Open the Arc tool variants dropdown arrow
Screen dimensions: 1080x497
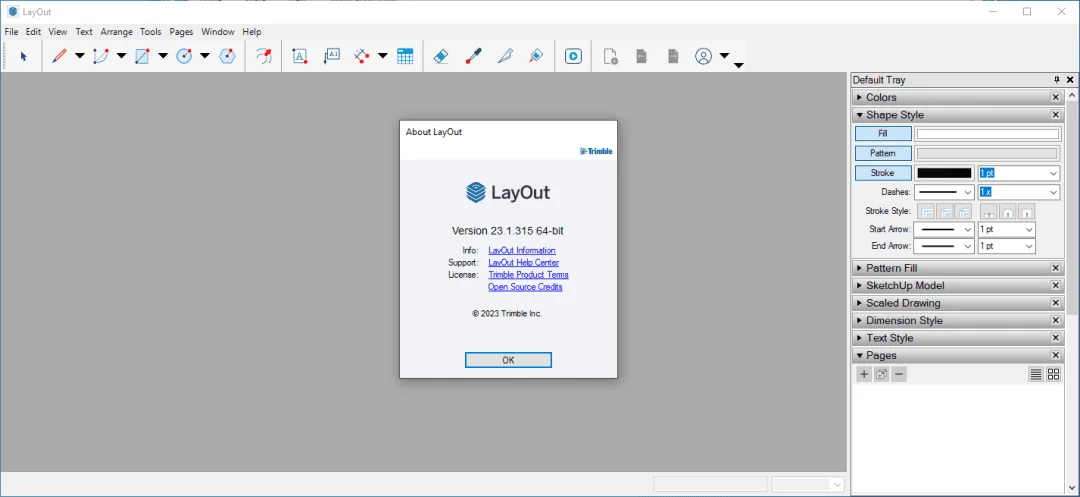click(x=121, y=56)
